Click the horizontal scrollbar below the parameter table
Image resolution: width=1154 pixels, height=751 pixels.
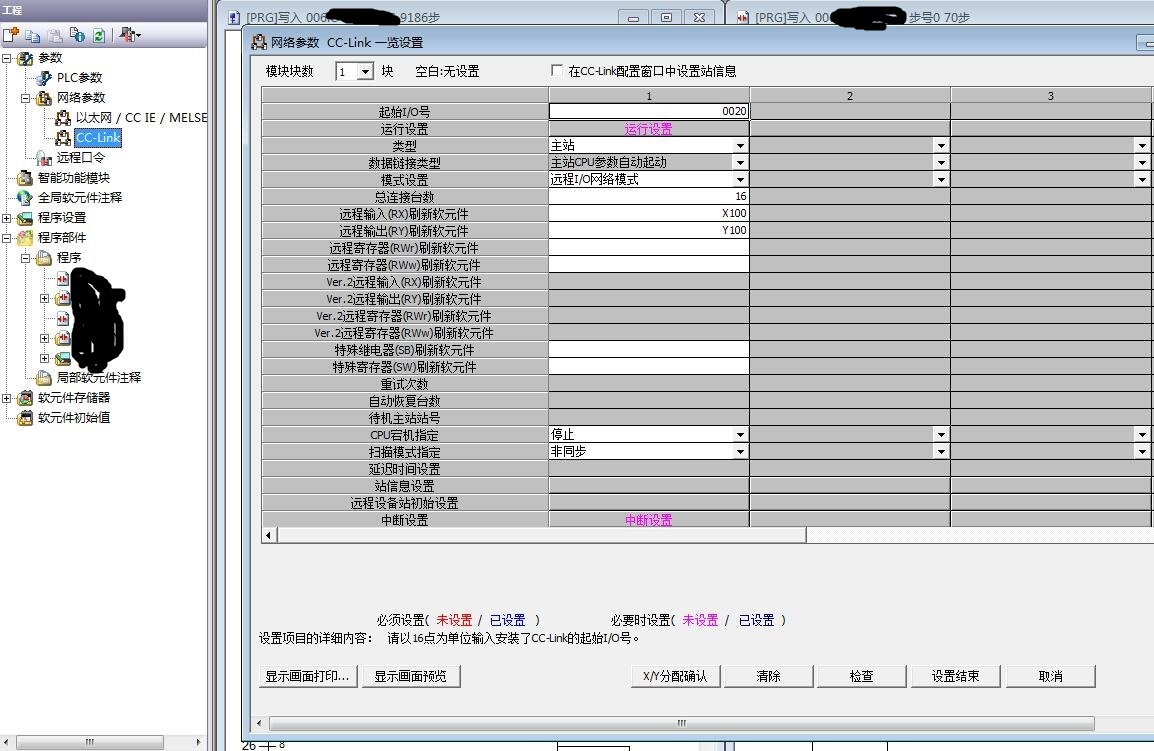point(540,536)
